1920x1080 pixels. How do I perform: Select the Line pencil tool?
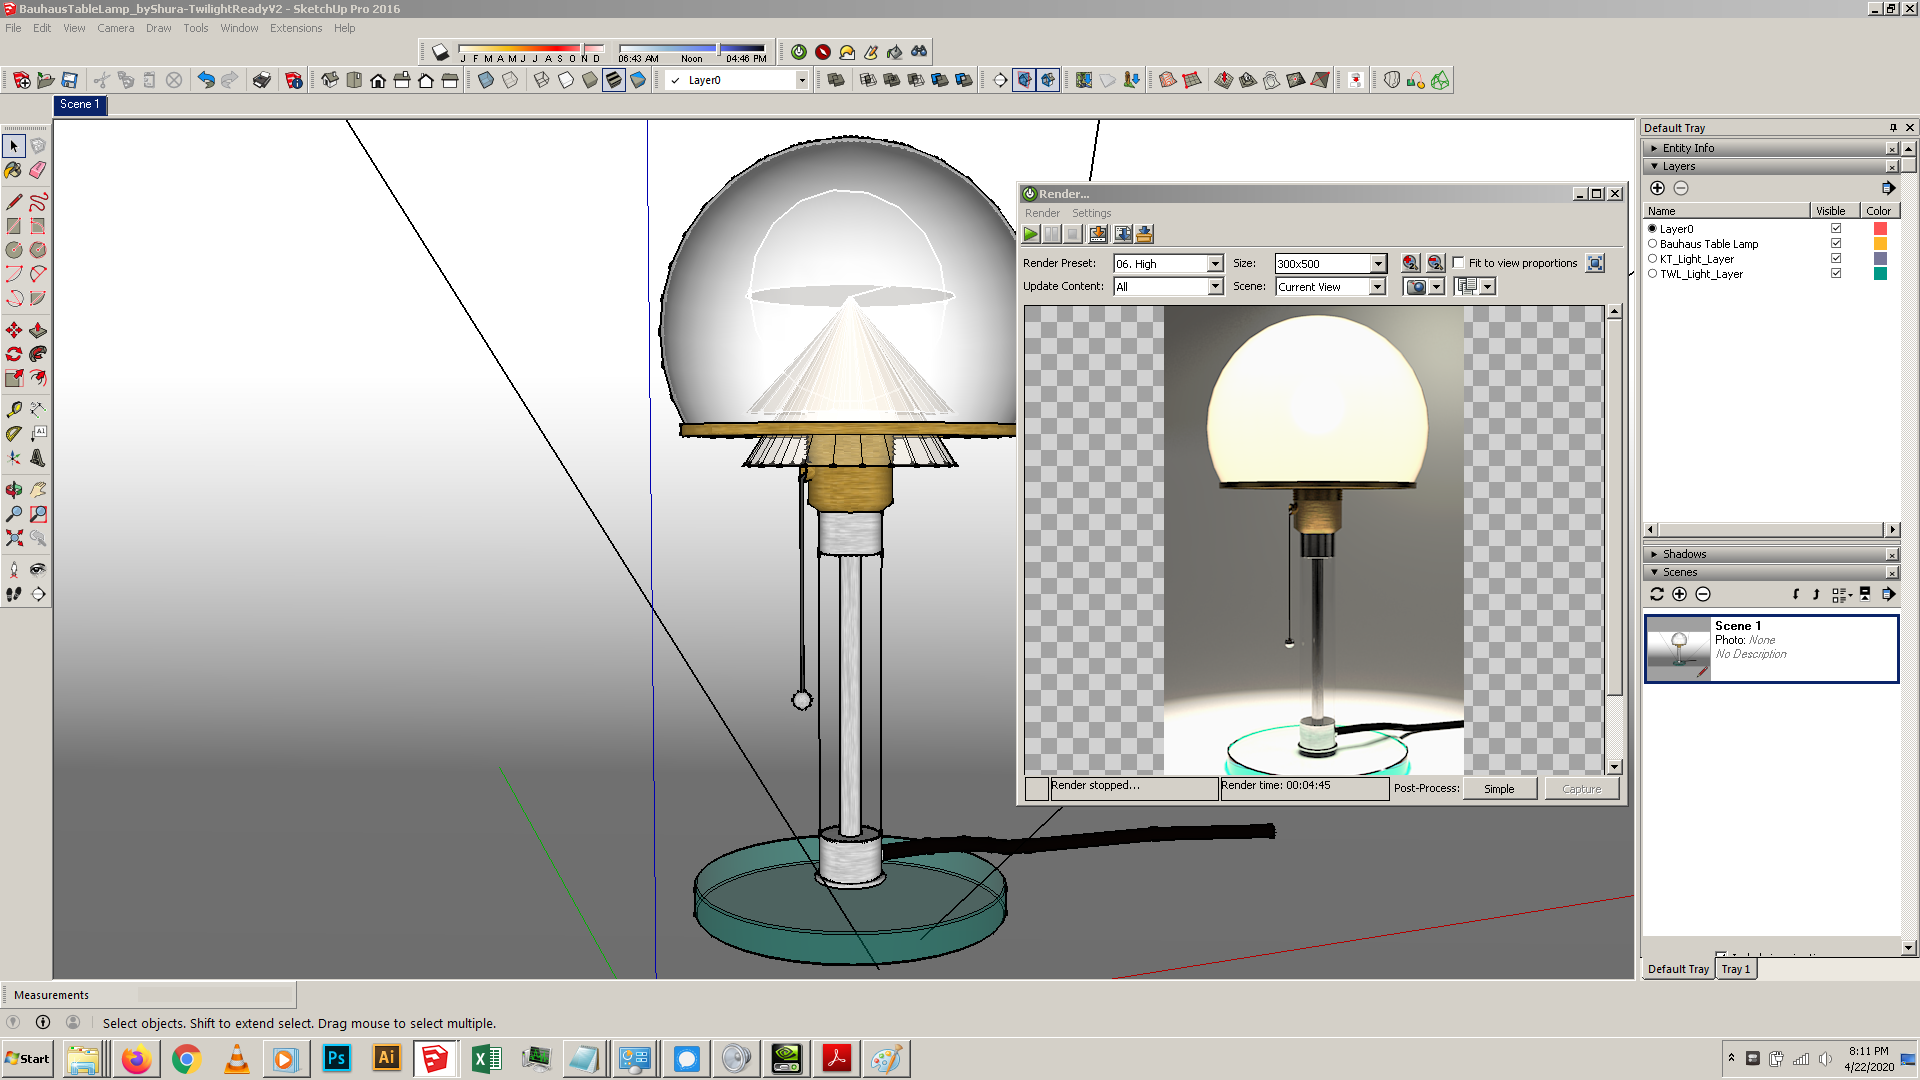coord(14,202)
